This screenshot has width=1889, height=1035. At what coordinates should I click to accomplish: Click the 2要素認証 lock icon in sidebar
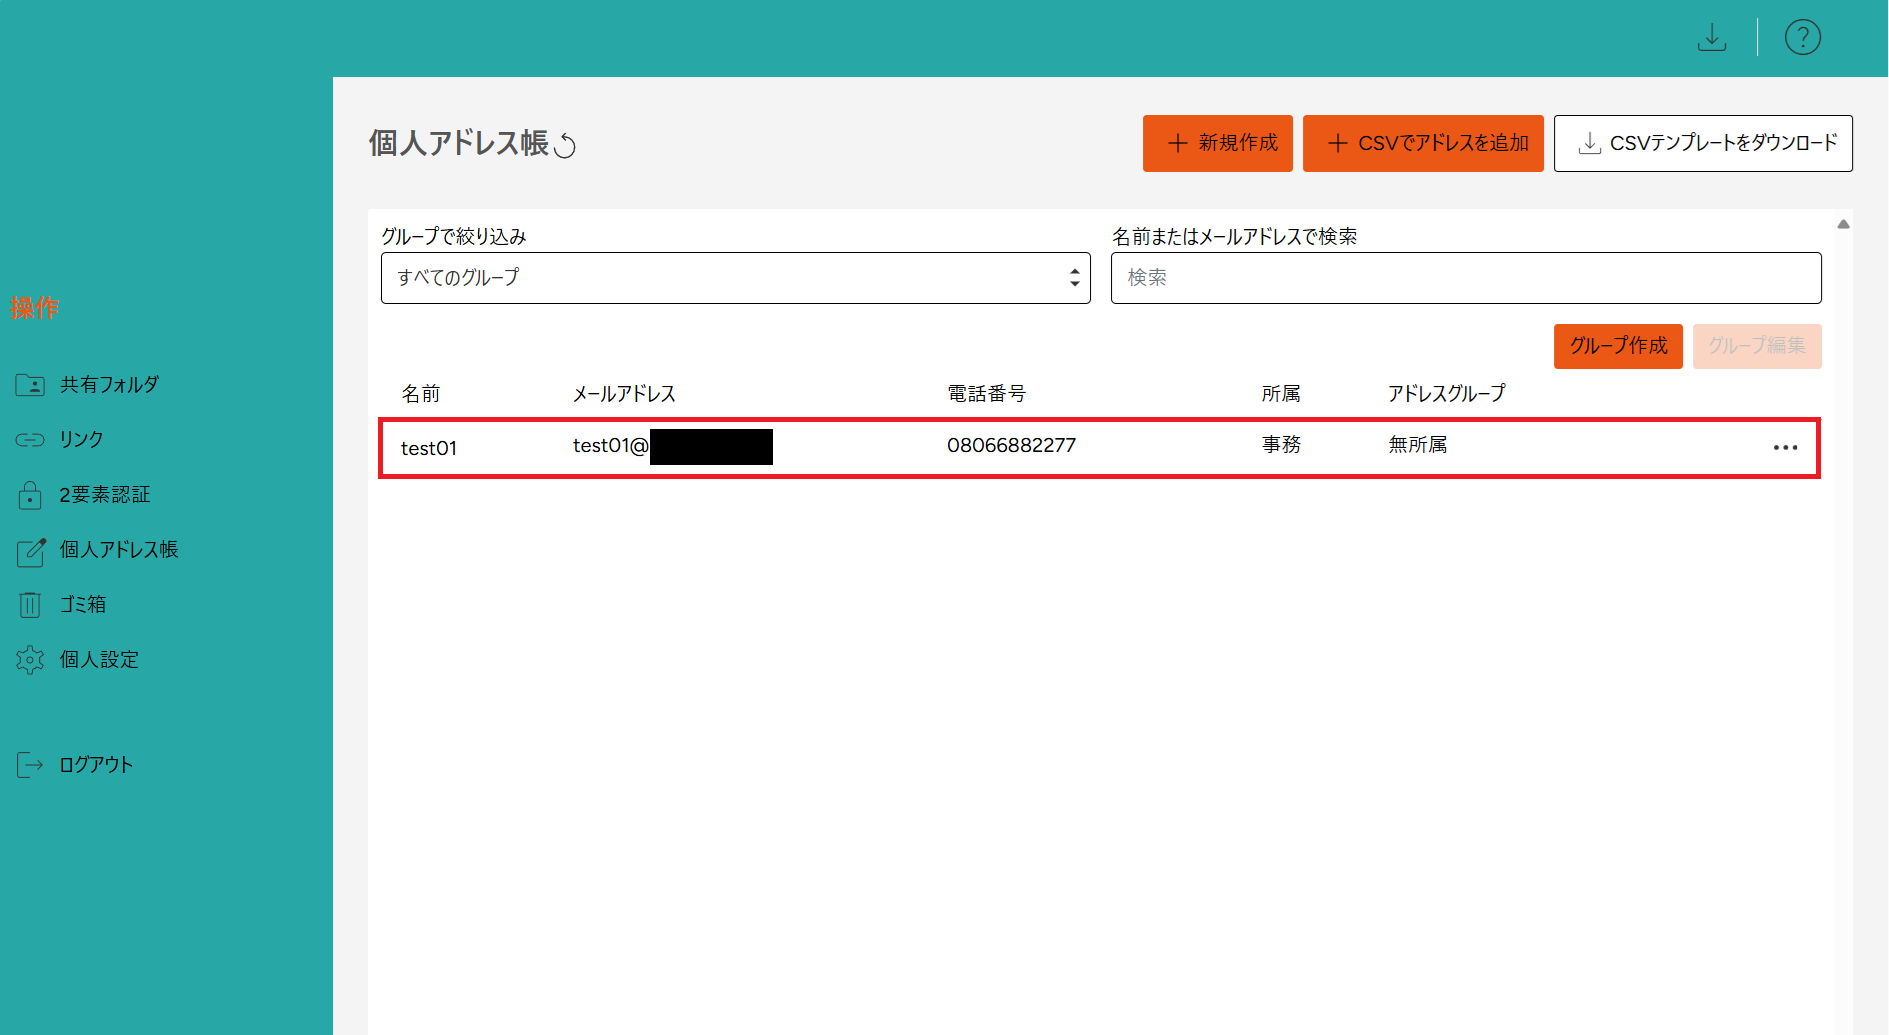click(x=30, y=495)
